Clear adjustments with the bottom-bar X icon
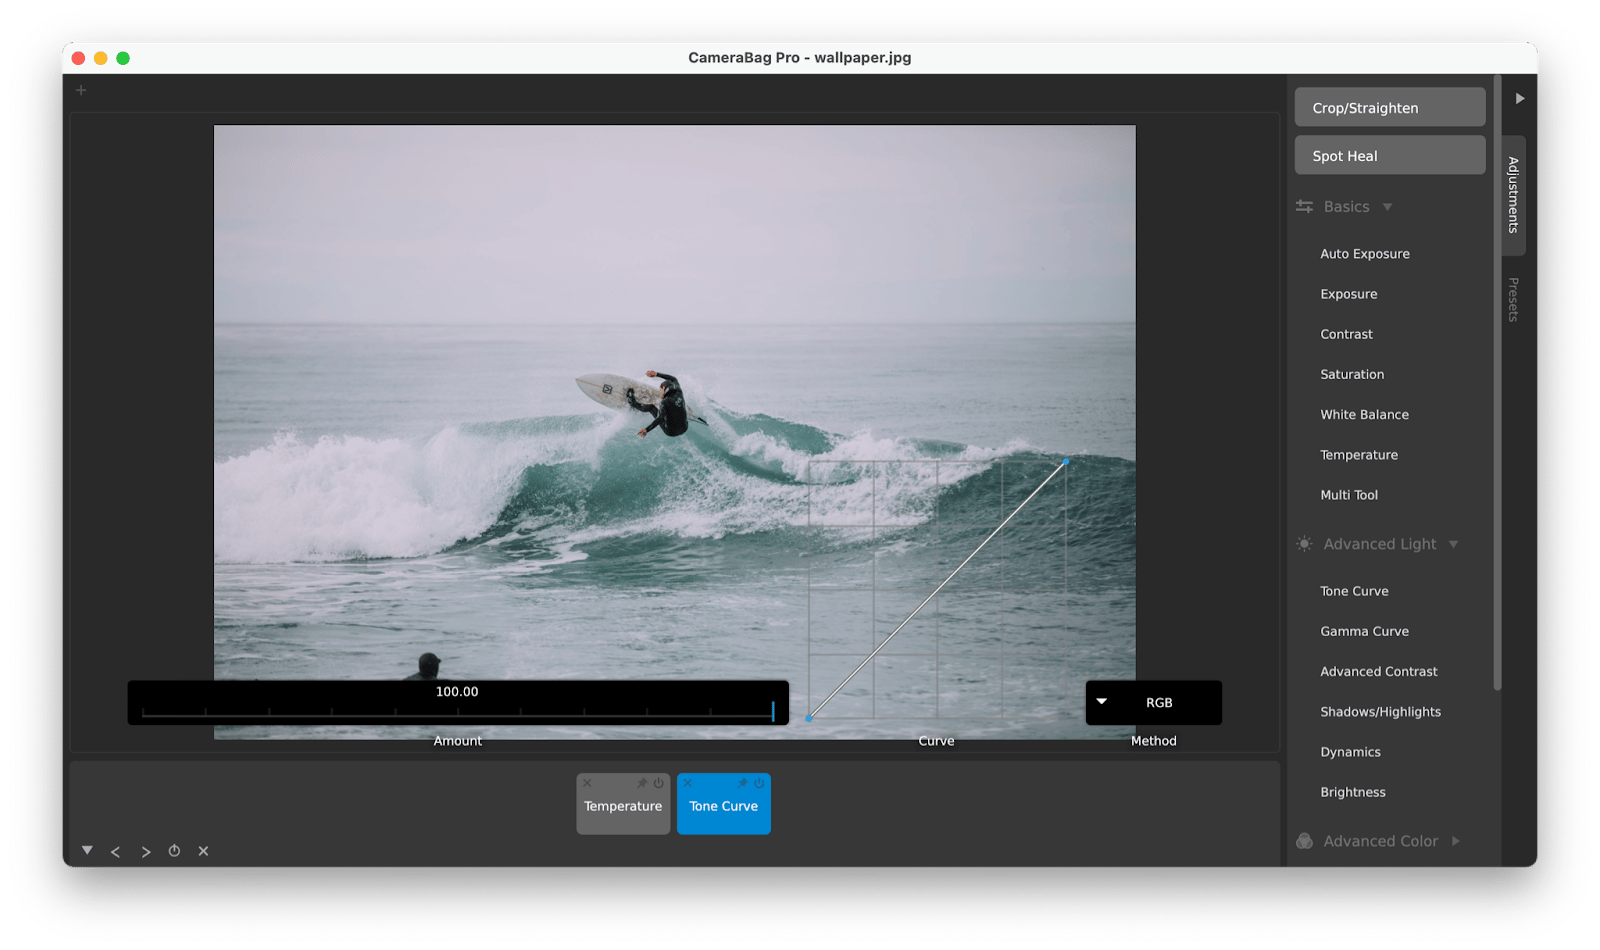The height and width of the screenshot is (950, 1600). click(x=203, y=851)
